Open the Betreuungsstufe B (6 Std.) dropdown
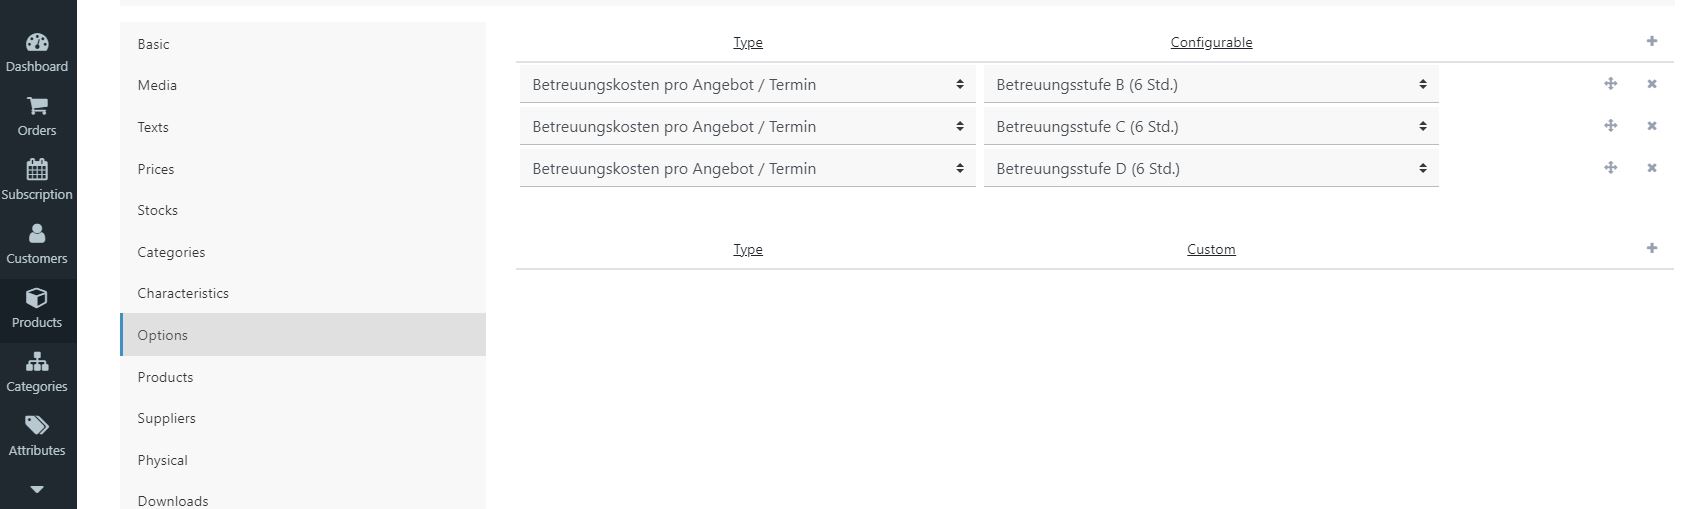 [1211, 84]
